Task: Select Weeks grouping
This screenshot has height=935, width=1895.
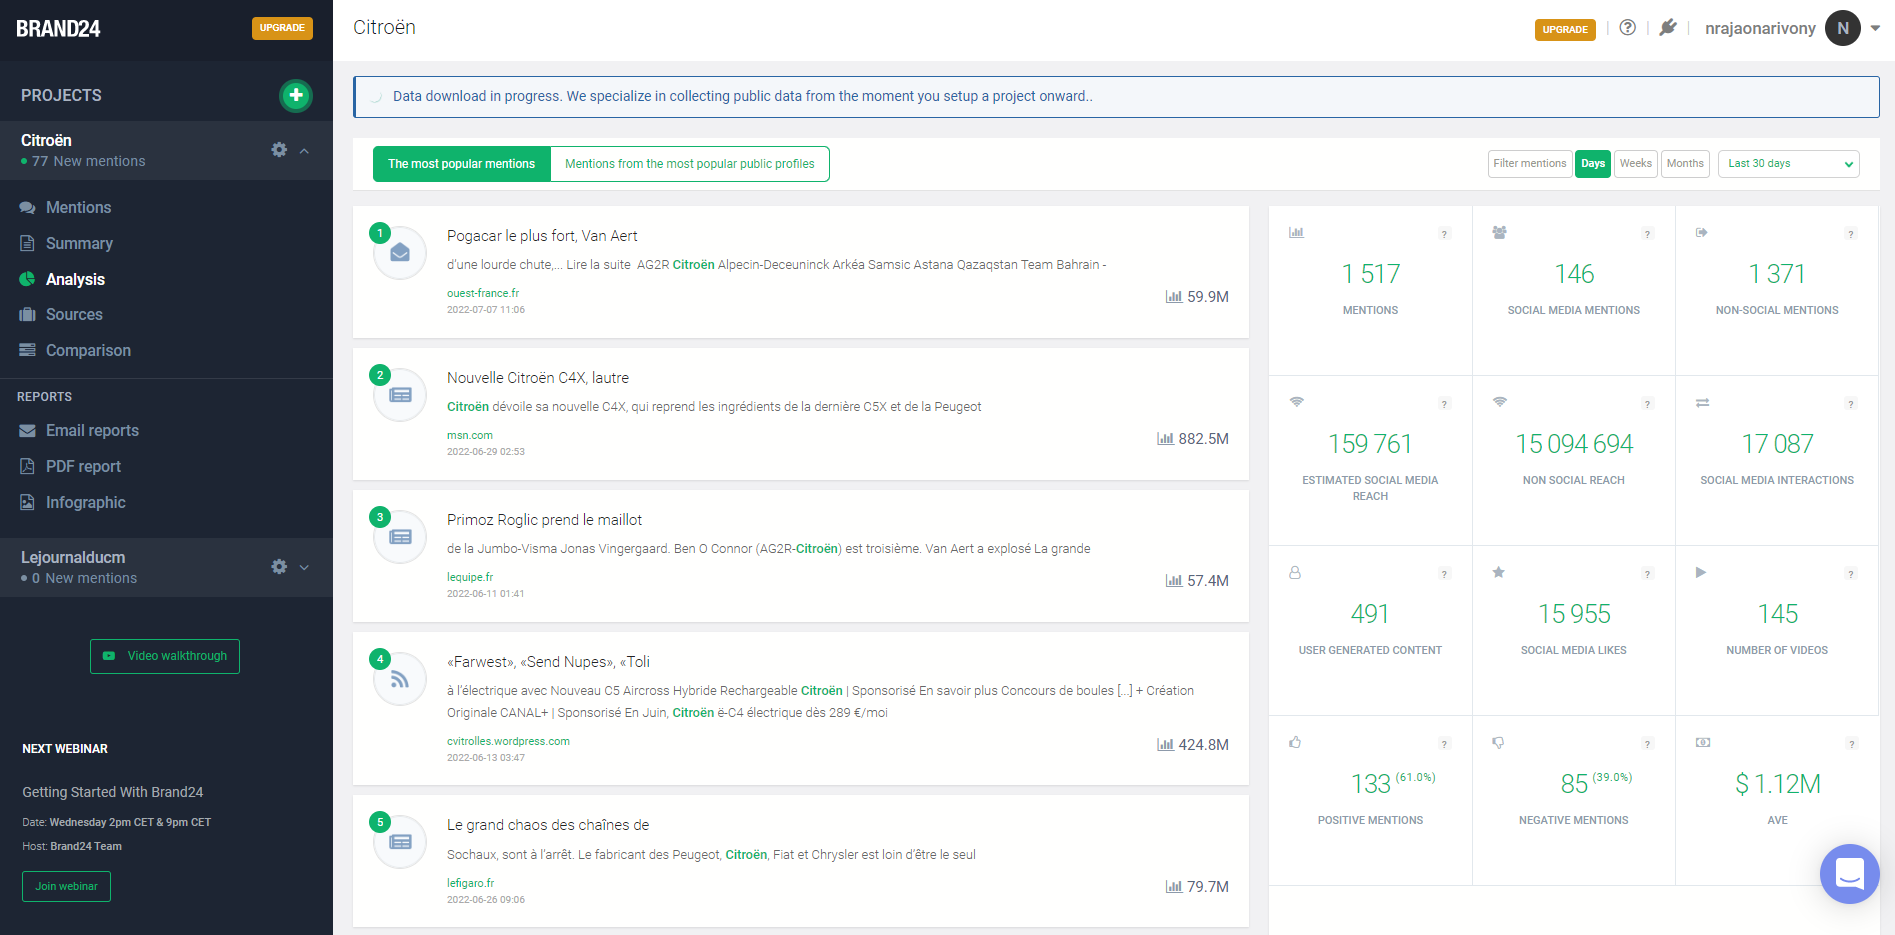Action: tap(1636, 164)
